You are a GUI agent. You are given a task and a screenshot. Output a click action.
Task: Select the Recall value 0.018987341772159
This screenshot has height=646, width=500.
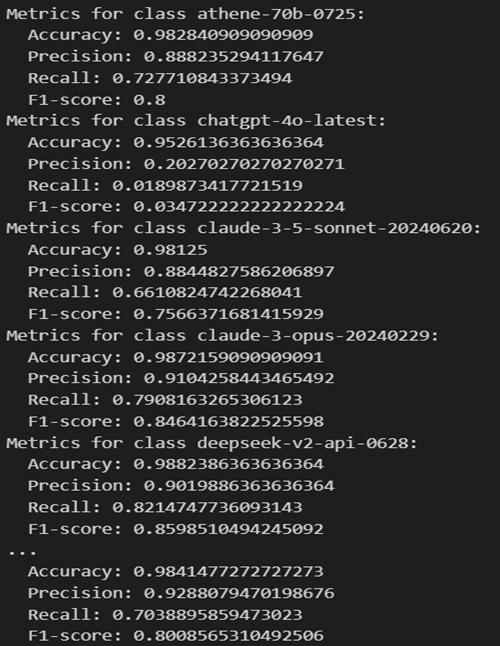(x=207, y=185)
